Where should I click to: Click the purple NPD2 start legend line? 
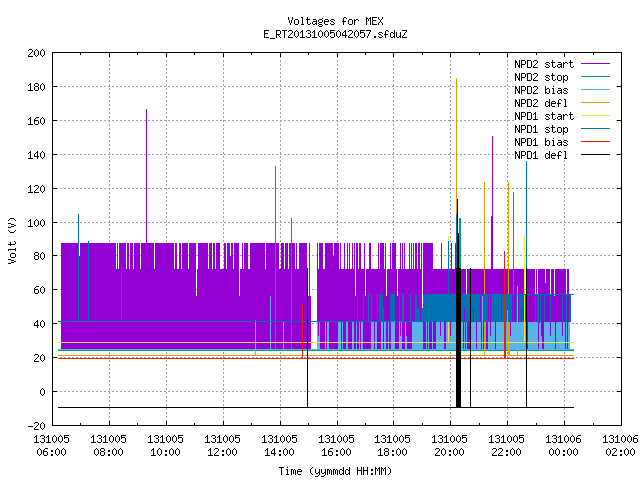click(595, 64)
